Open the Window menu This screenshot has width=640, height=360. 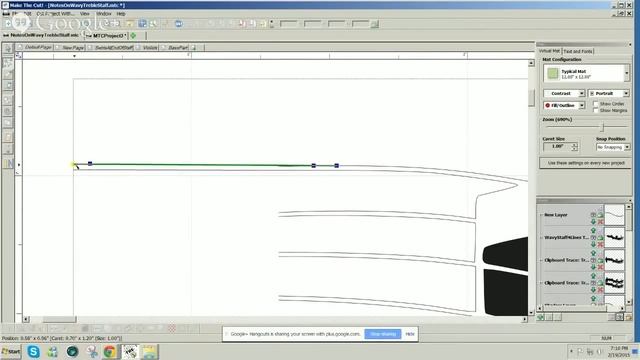104,14
